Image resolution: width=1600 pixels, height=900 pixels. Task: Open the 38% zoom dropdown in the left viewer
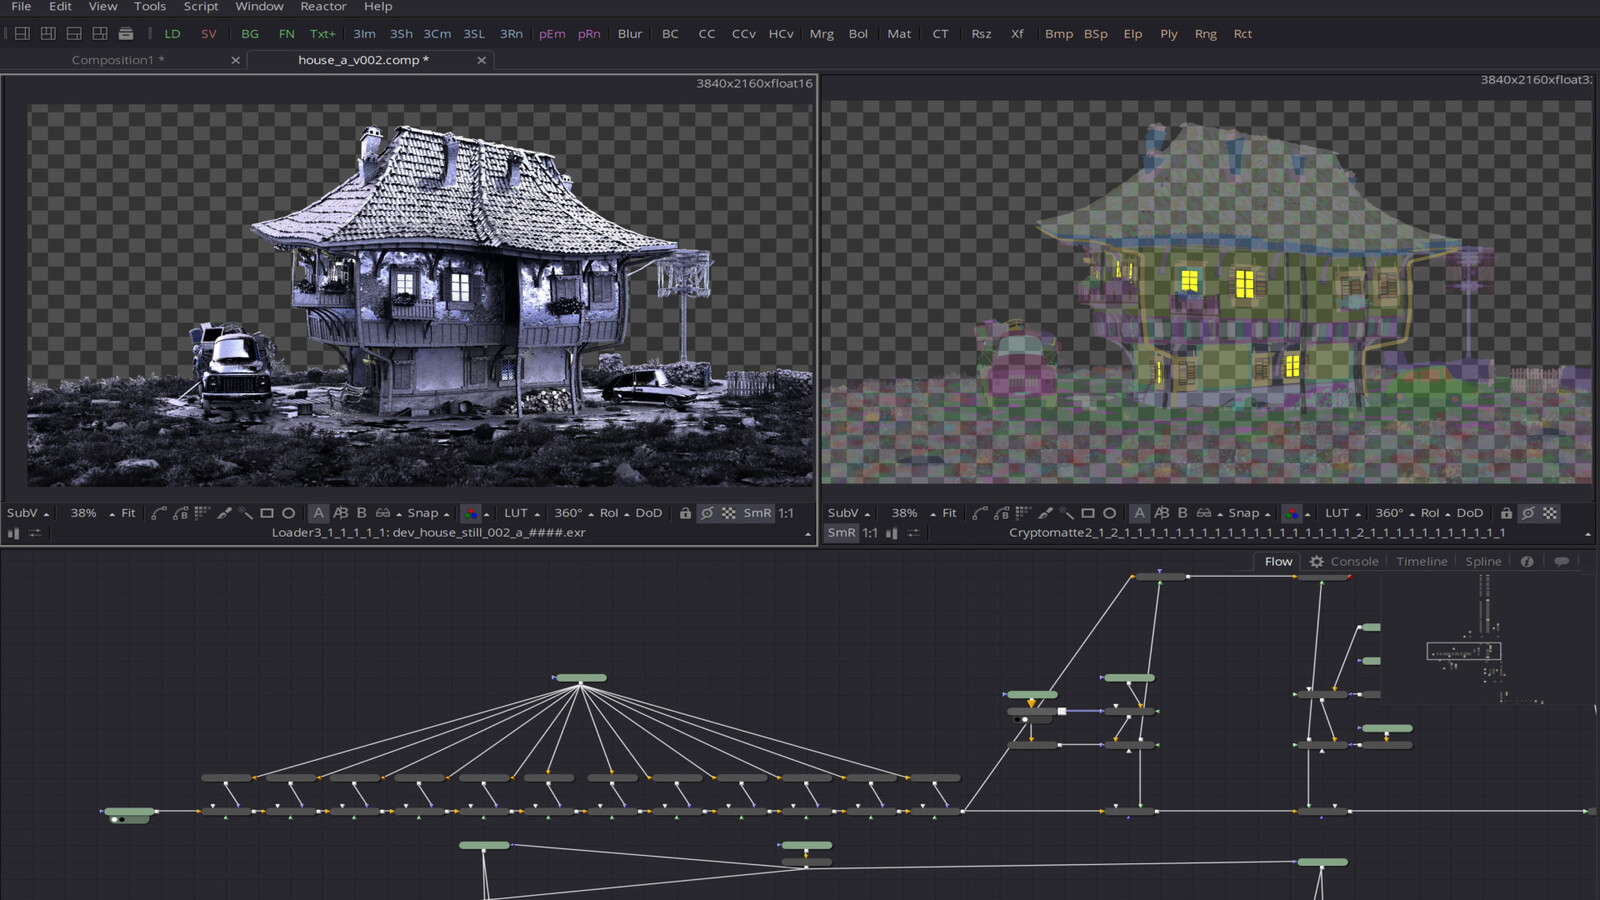click(91, 512)
